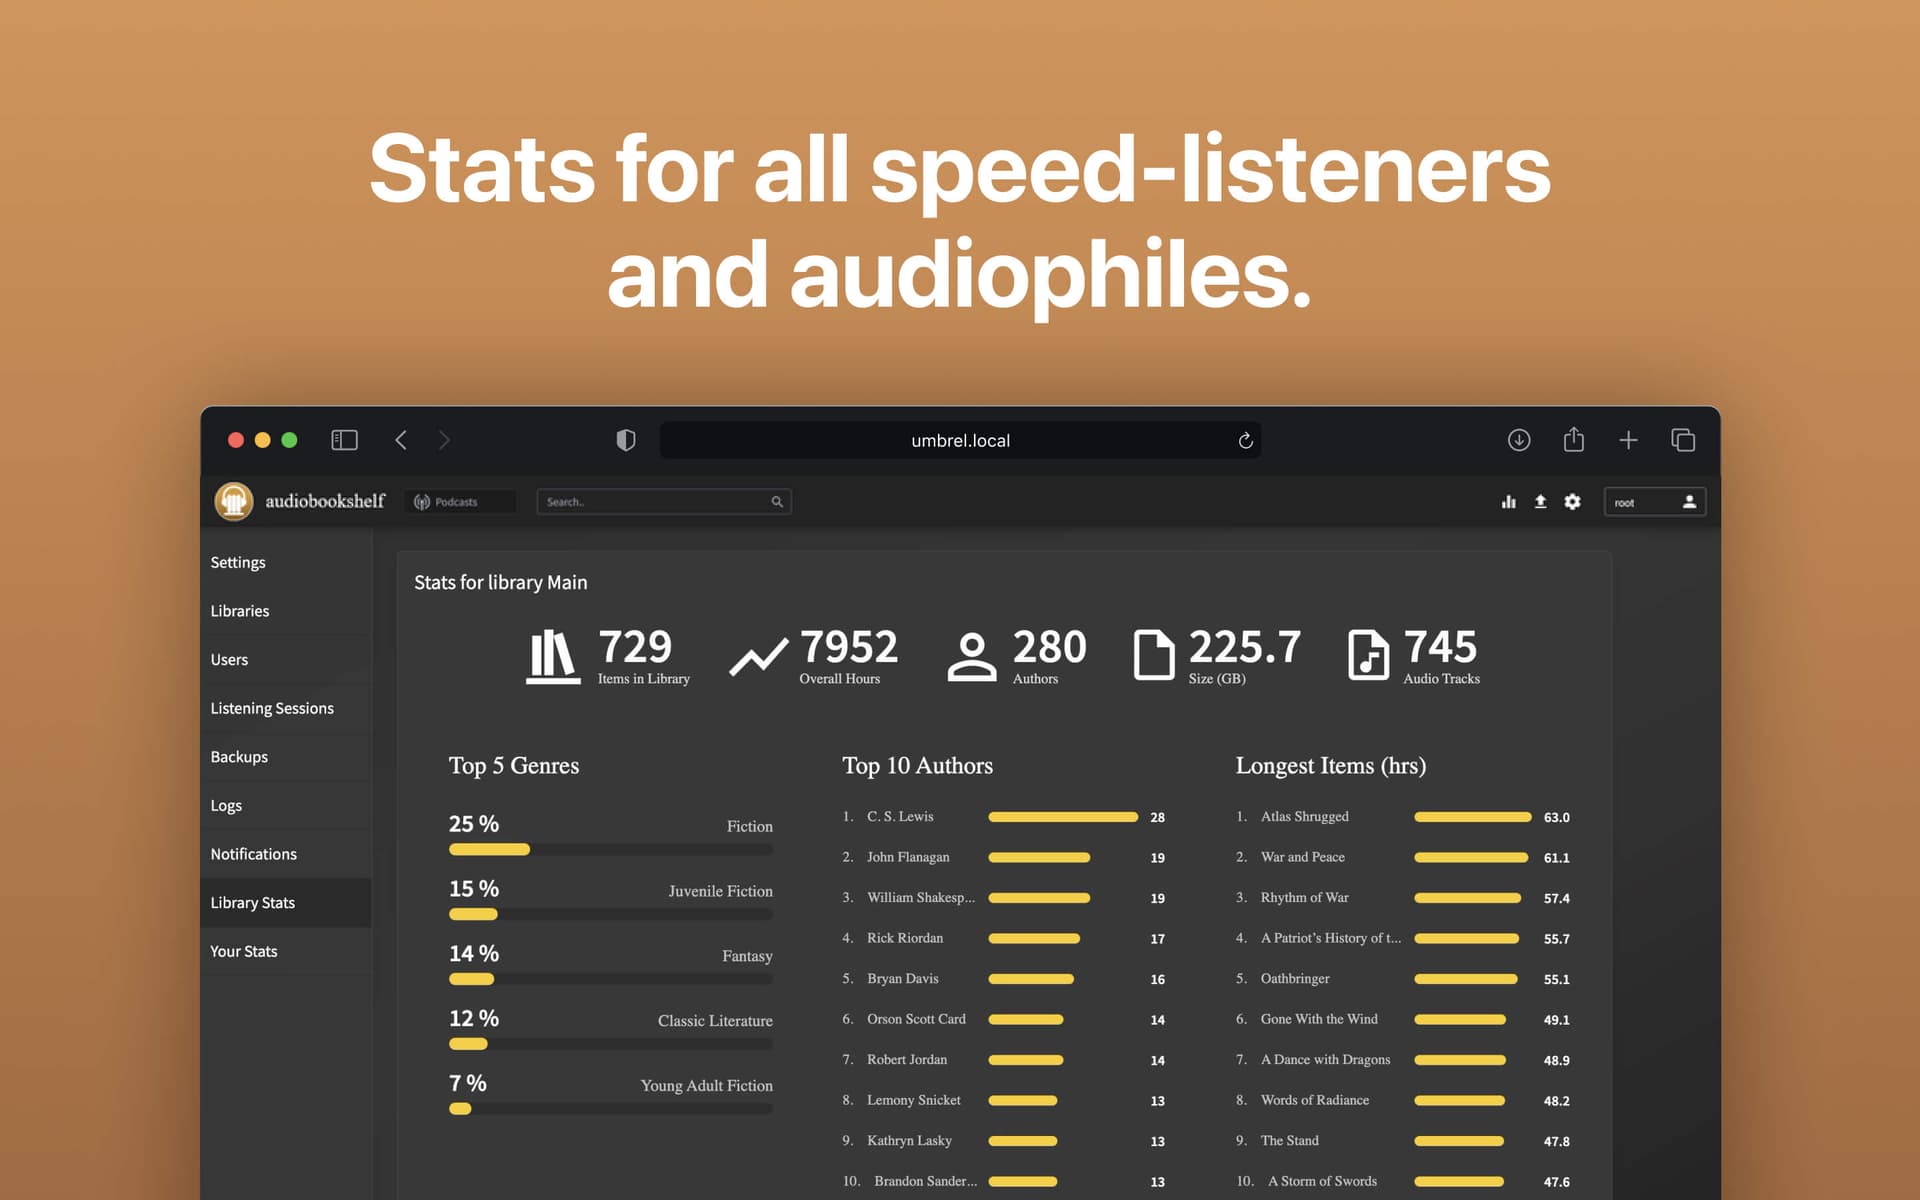Open the root user account dropdown

(1655, 502)
